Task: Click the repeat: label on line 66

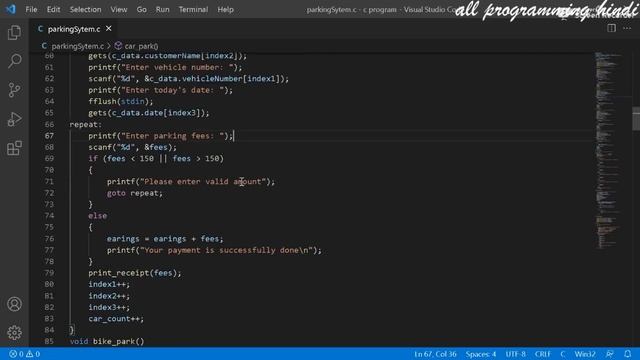Action: point(86,124)
